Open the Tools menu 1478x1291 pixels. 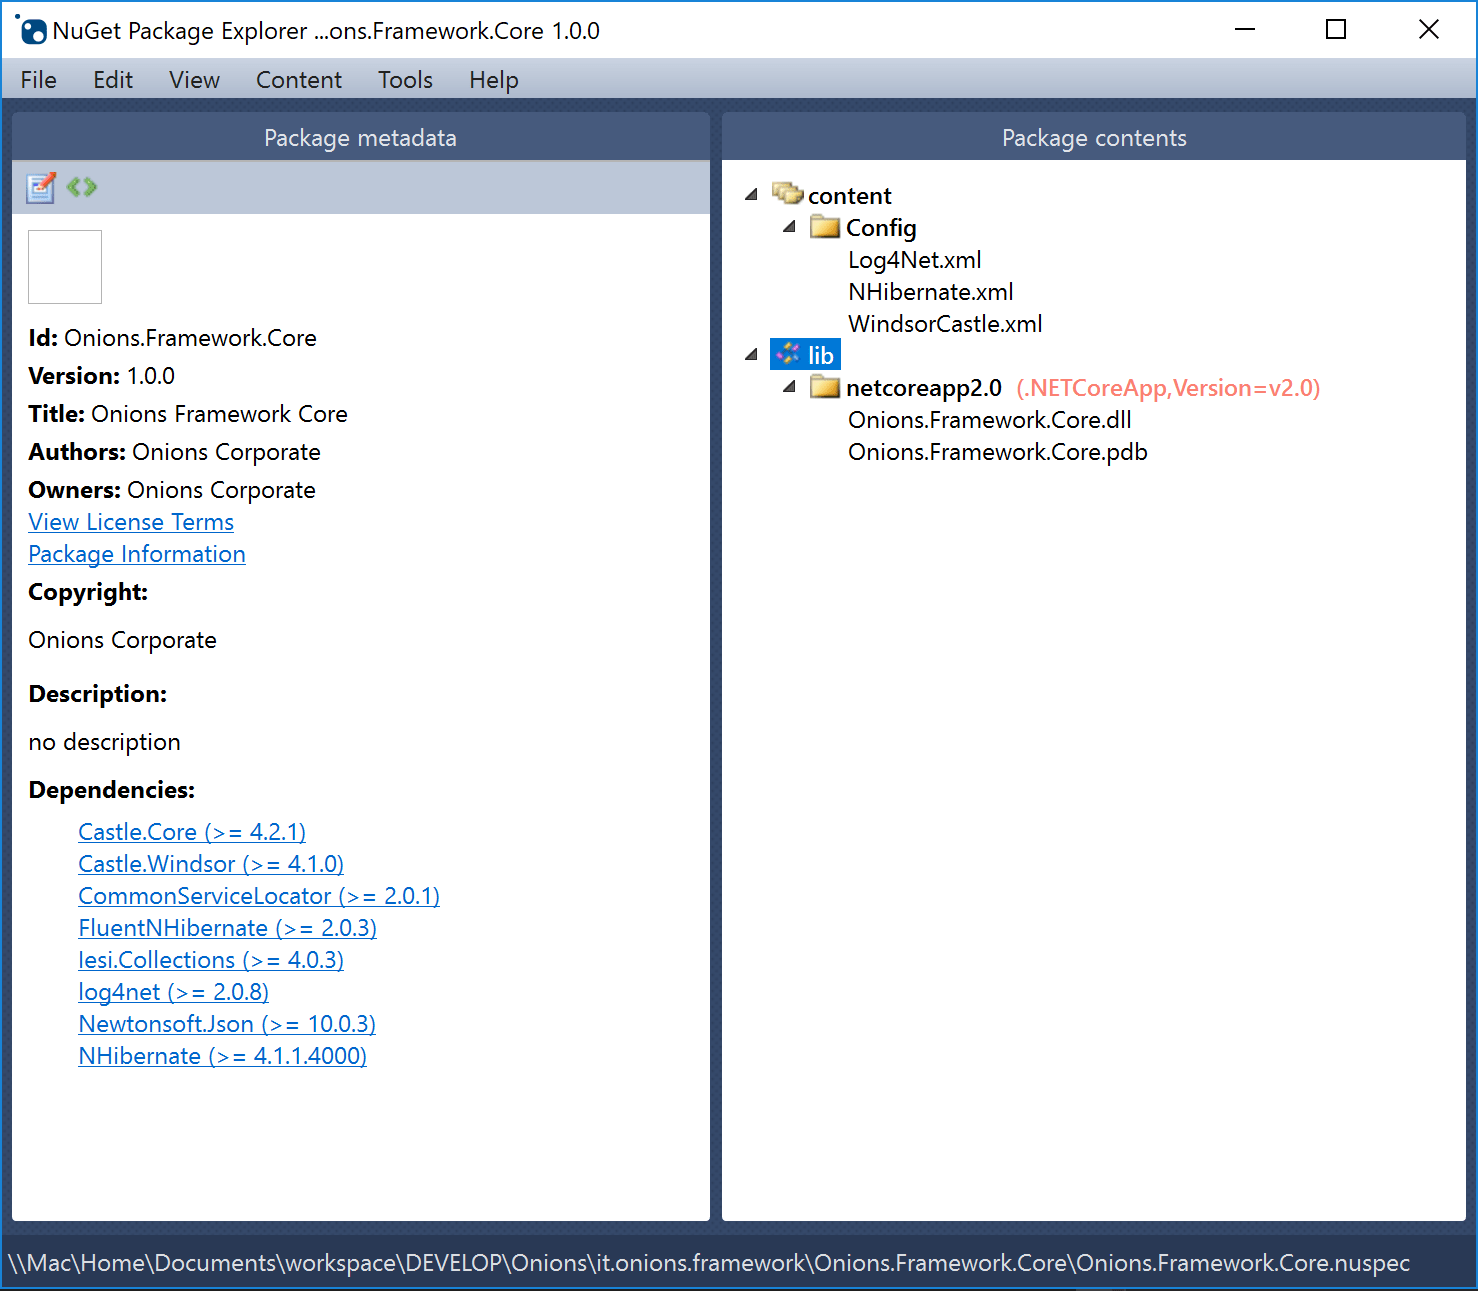click(x=405, y=80)
